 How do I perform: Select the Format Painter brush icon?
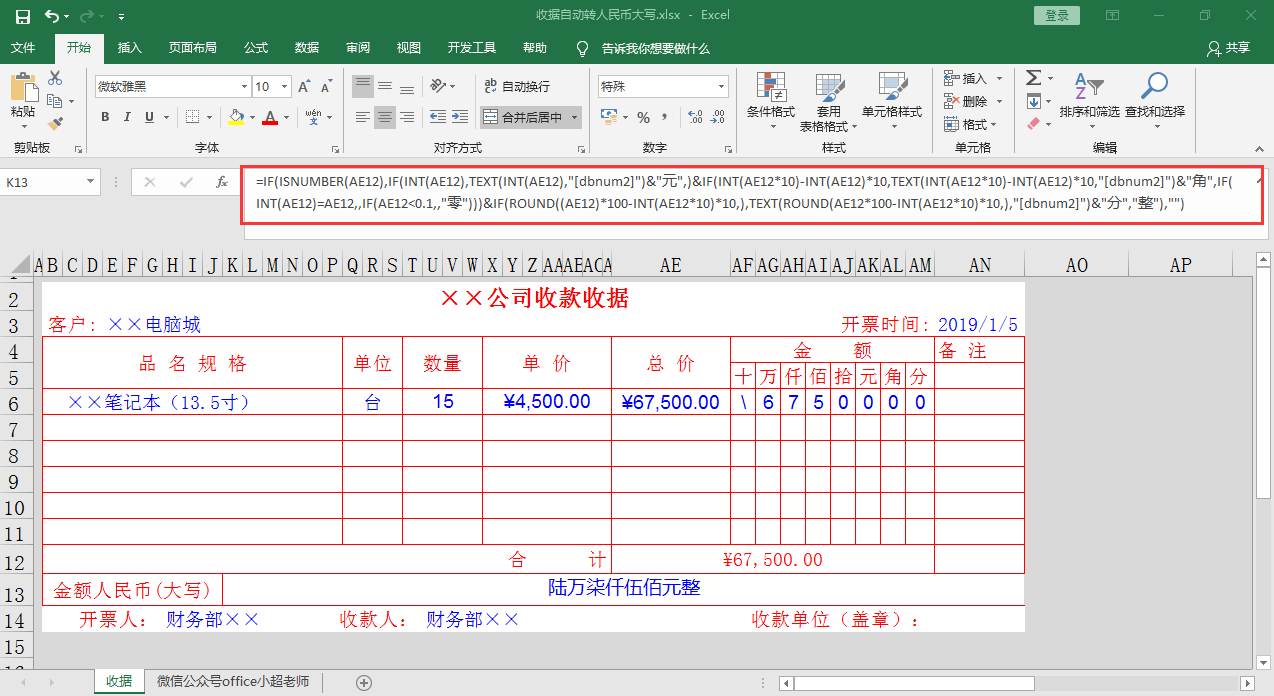point(55,123)
